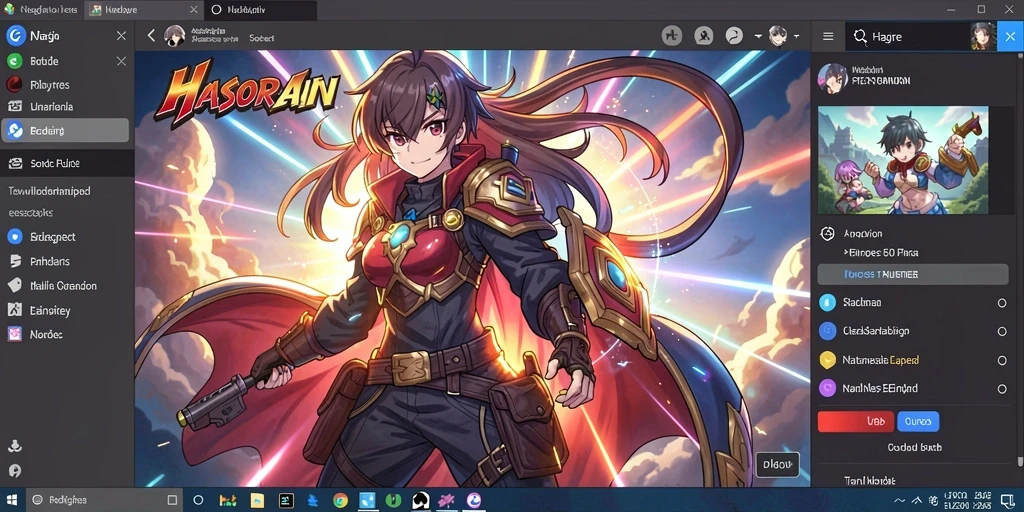The image size is (1024, 512).
Task: Open the hamburger menu icon beside the search box
Action: 828,37
